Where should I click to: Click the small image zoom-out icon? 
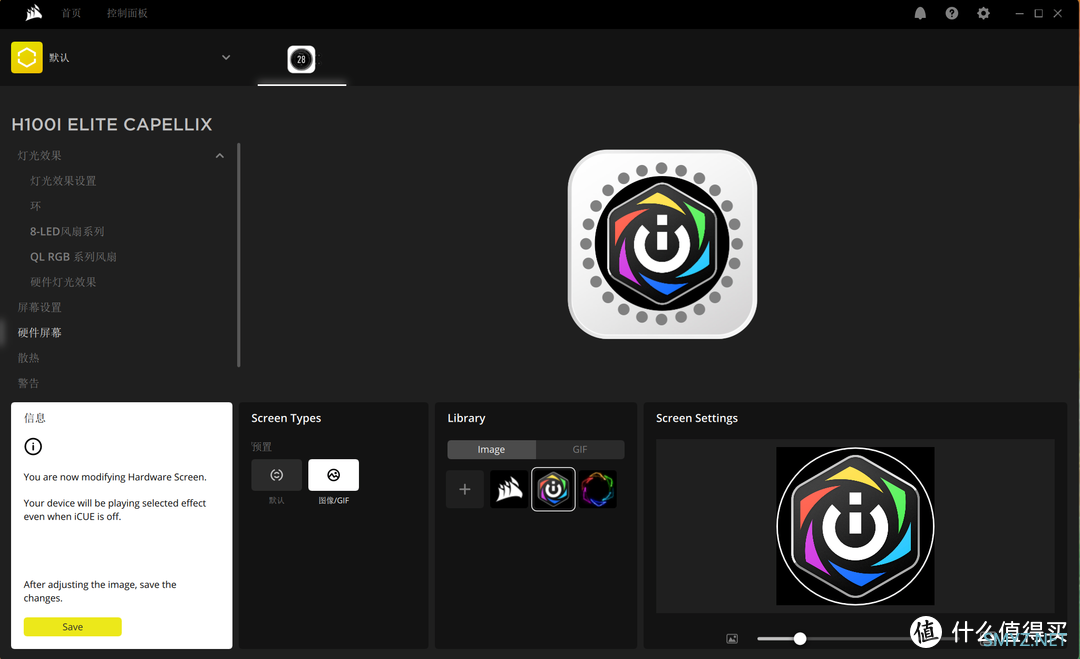click(x=732, y=639)
